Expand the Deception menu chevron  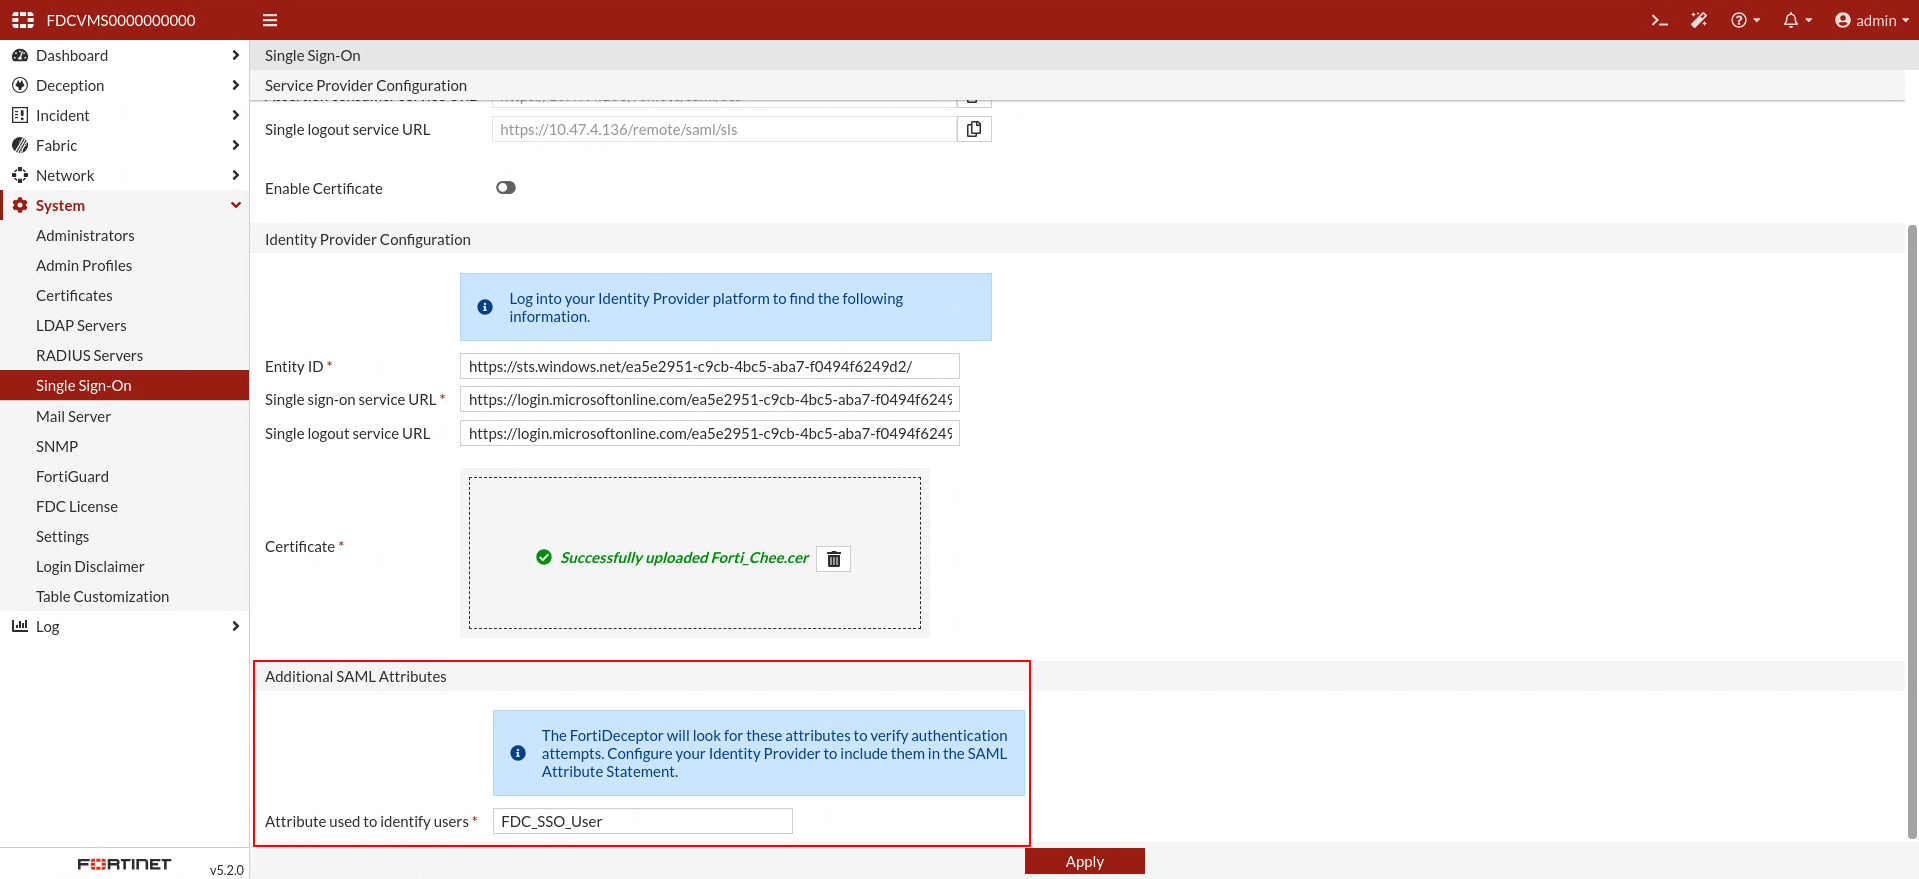point(235,86)
